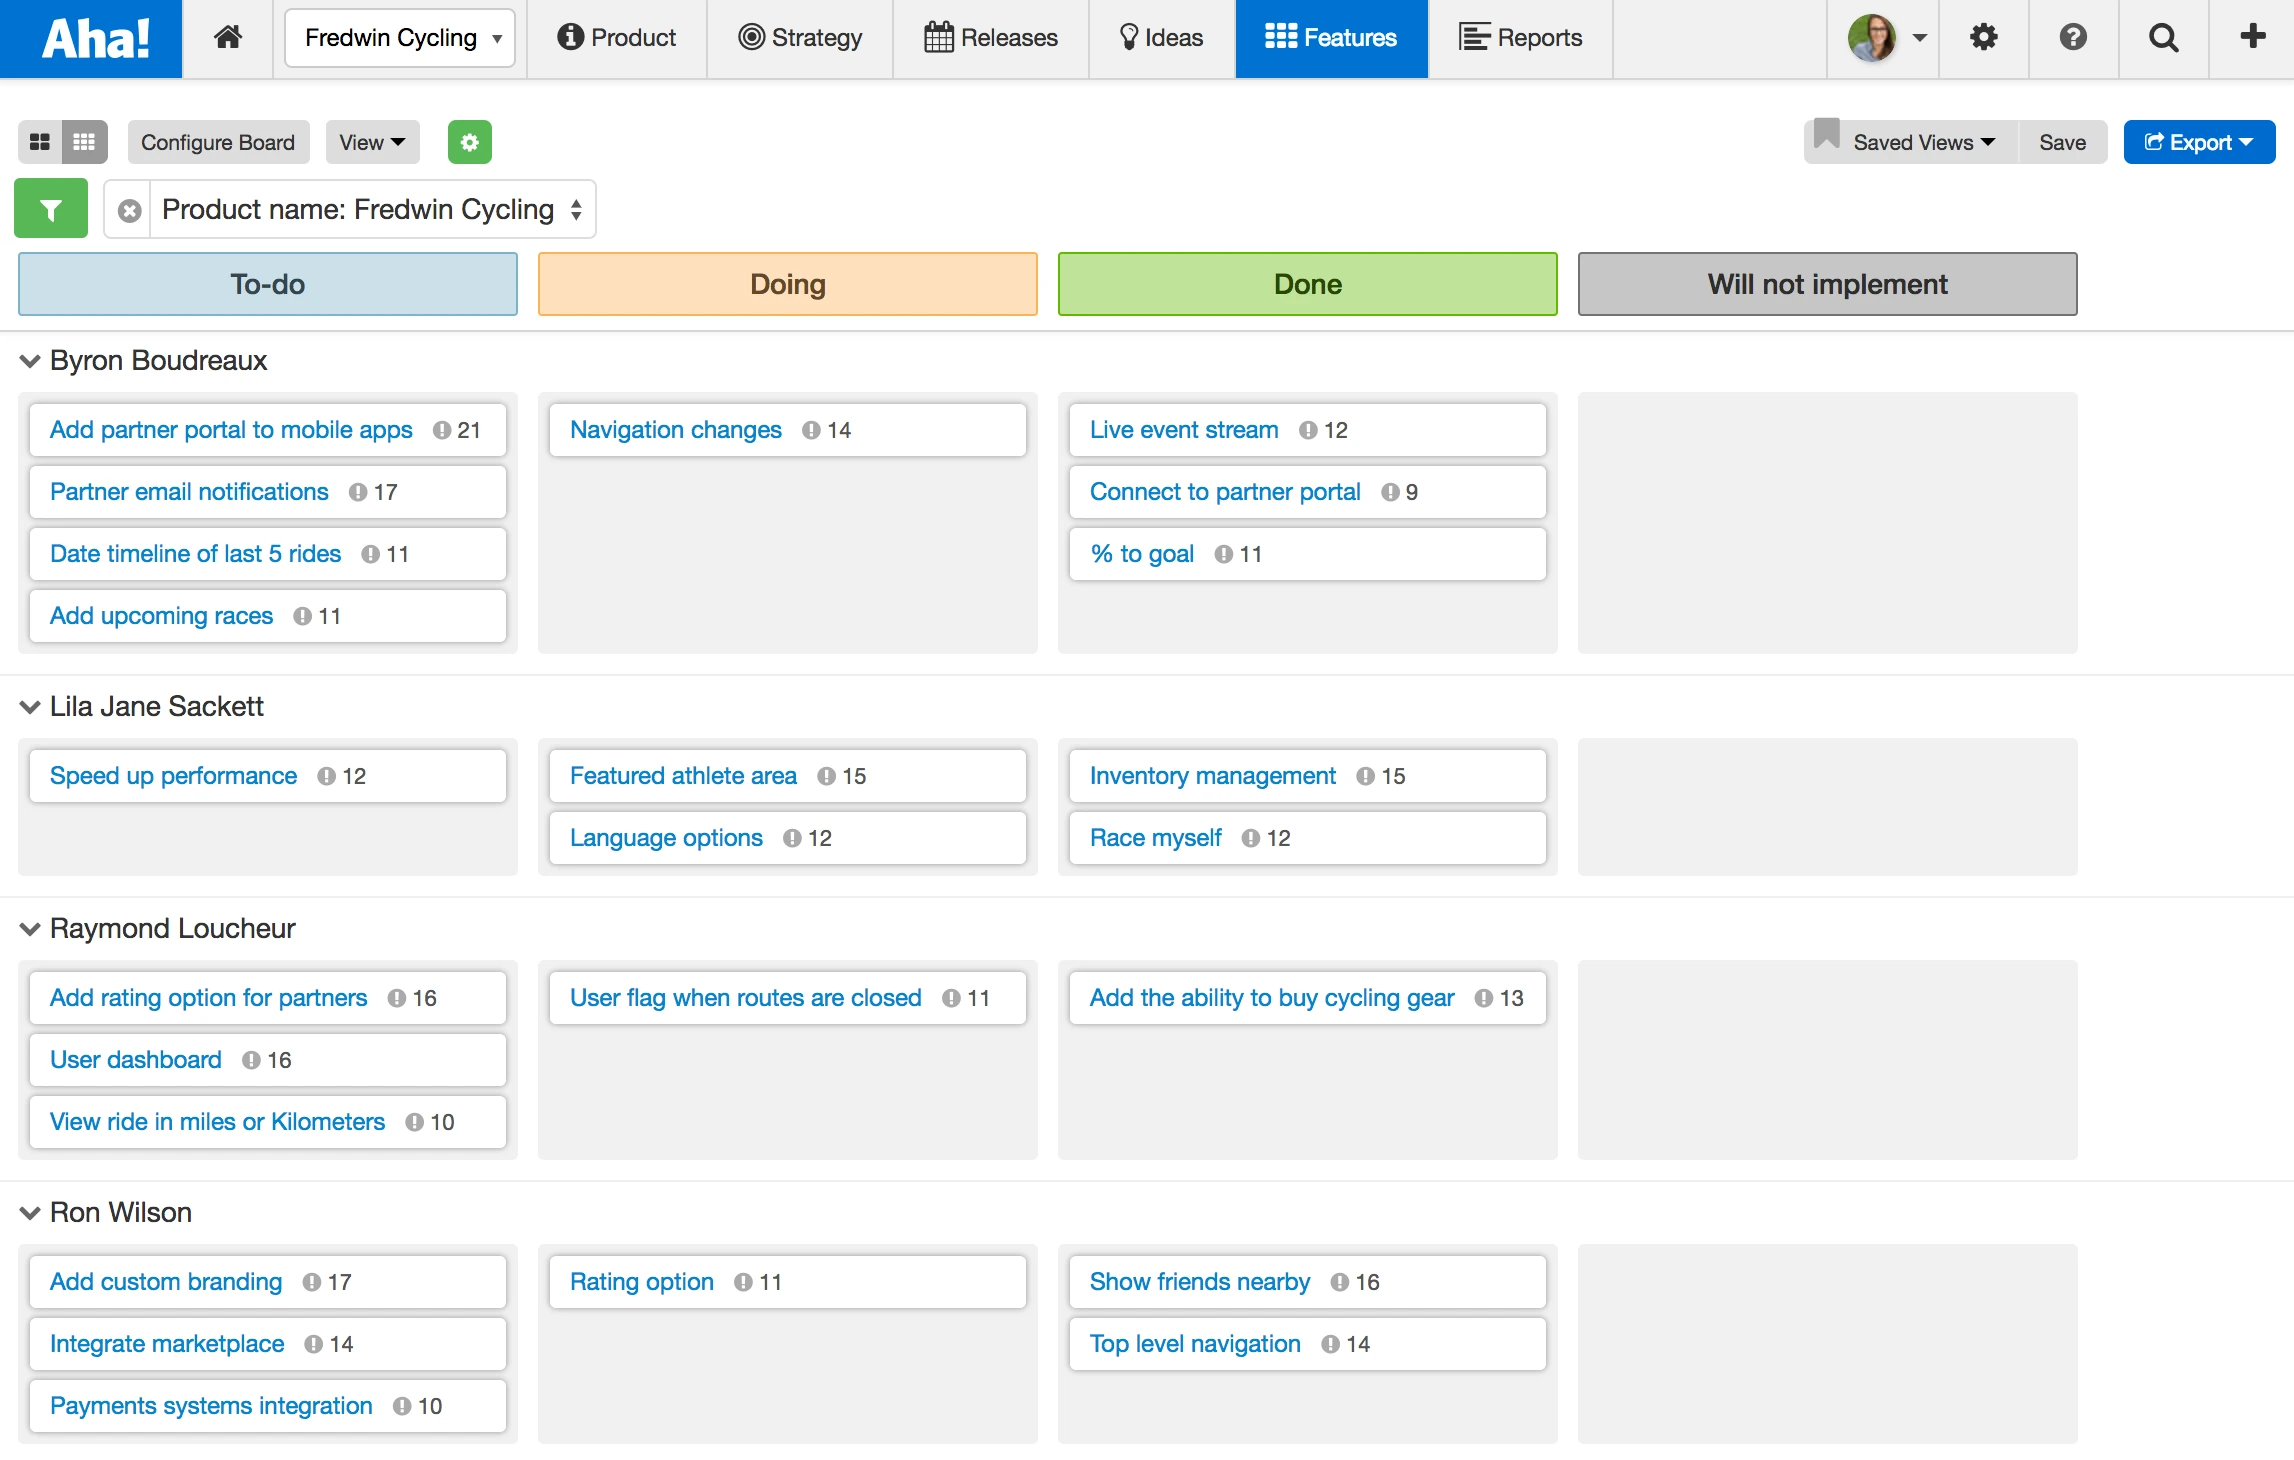Image resolution: width=2294 pixels, height=1460 pixels.
Task: Open the settings gear in top bar
Action: pos(1983,37)
